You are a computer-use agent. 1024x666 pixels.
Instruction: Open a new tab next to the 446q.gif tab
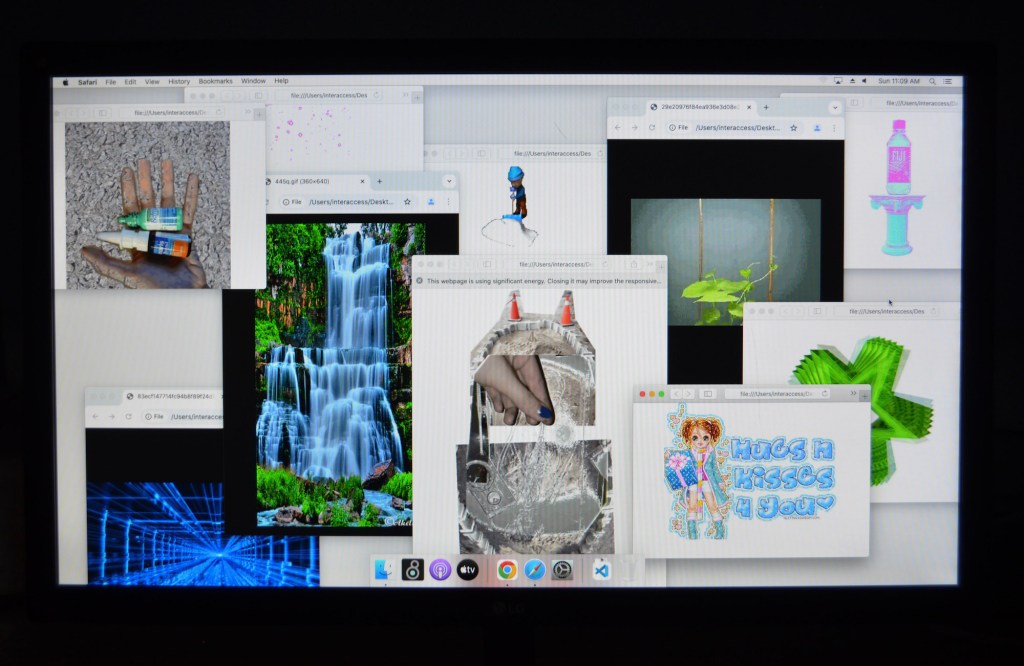click(x=379, y=182)
